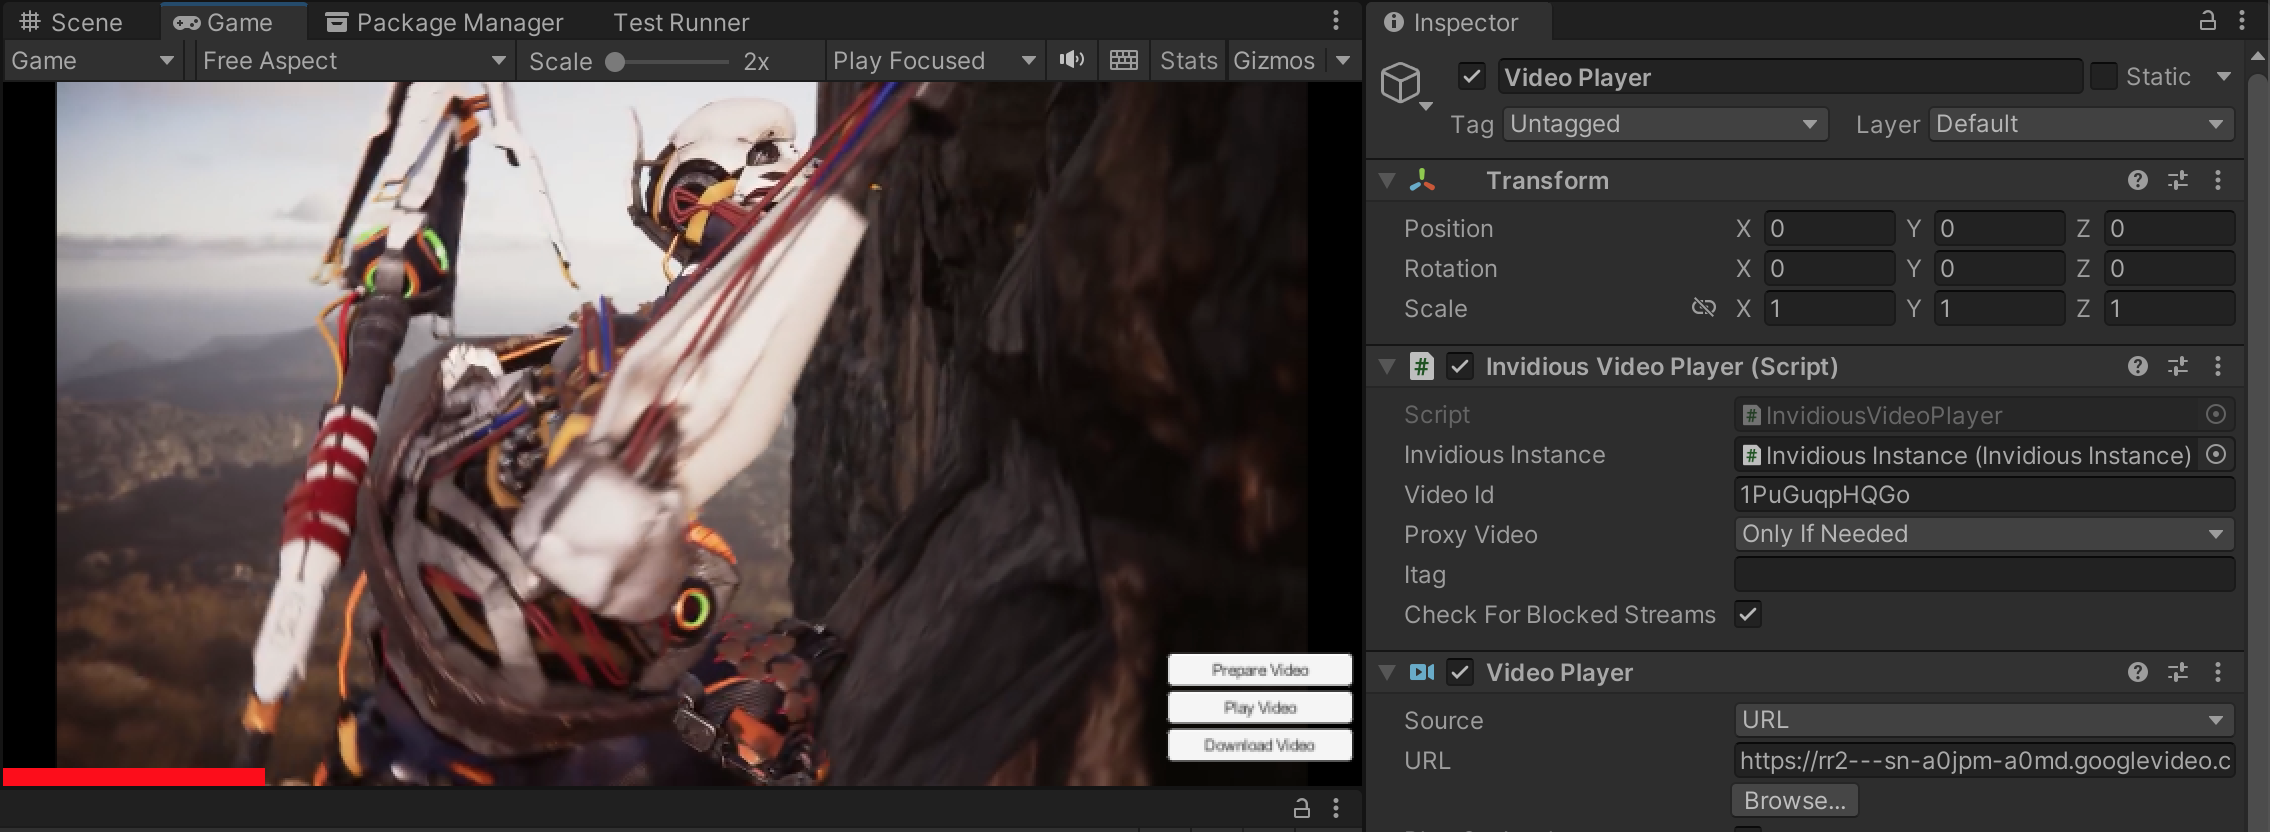Open the Video Player Source dropdown
Screen dimensions: 2270x832
click(x=1984, y=720)
